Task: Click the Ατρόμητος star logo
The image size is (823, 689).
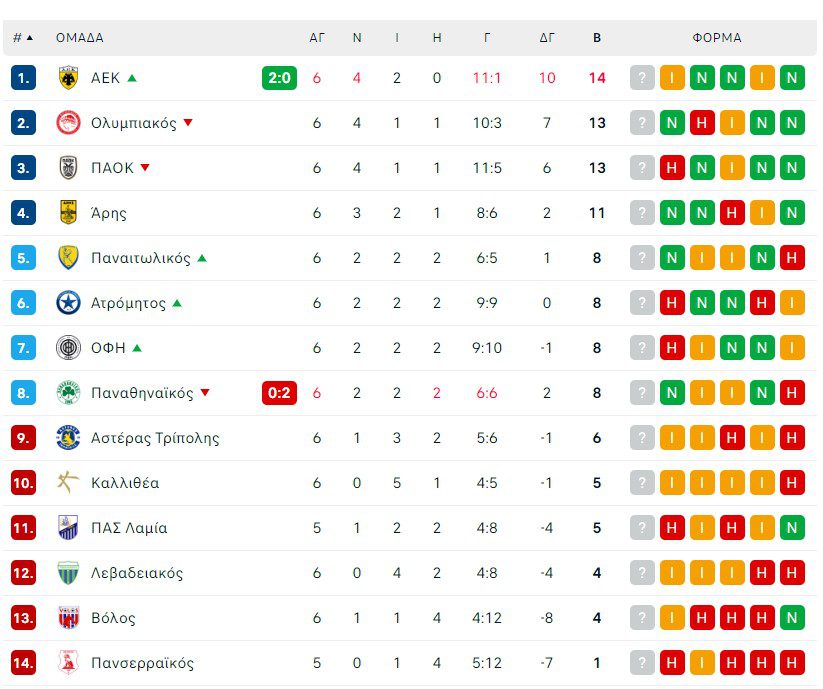Action: pyautogui.click(x=68, y=303)
